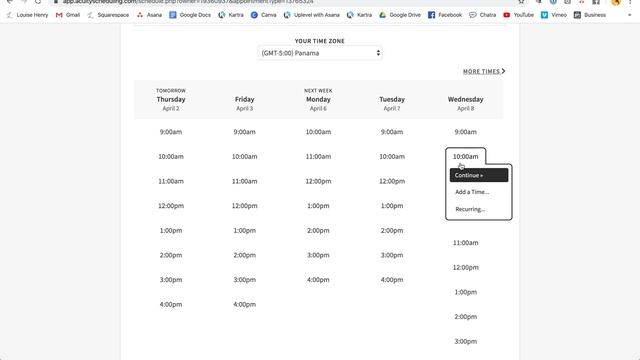Select Wednesday 9:00am slot

465,132
